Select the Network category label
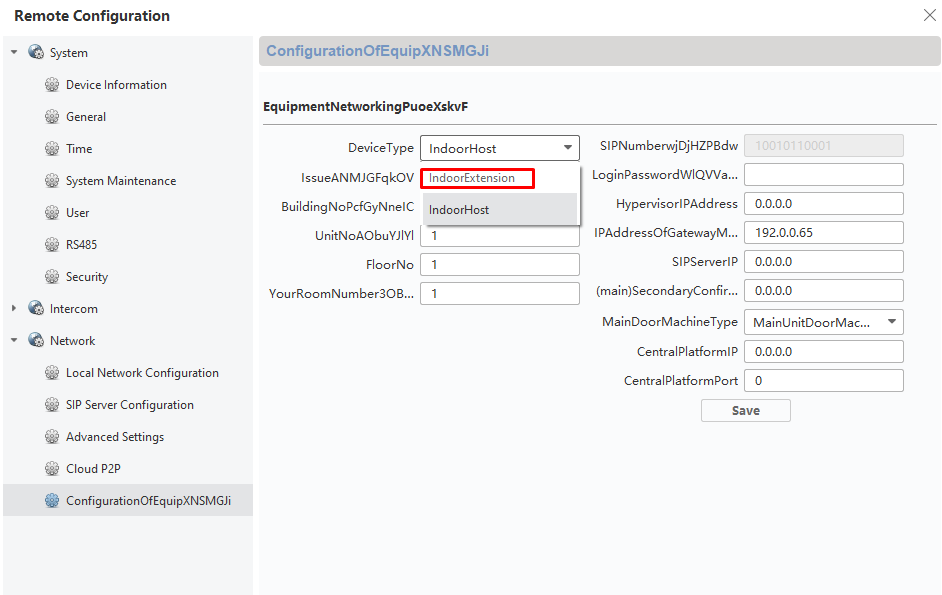 pyautogui.click(x=72, y=340)
